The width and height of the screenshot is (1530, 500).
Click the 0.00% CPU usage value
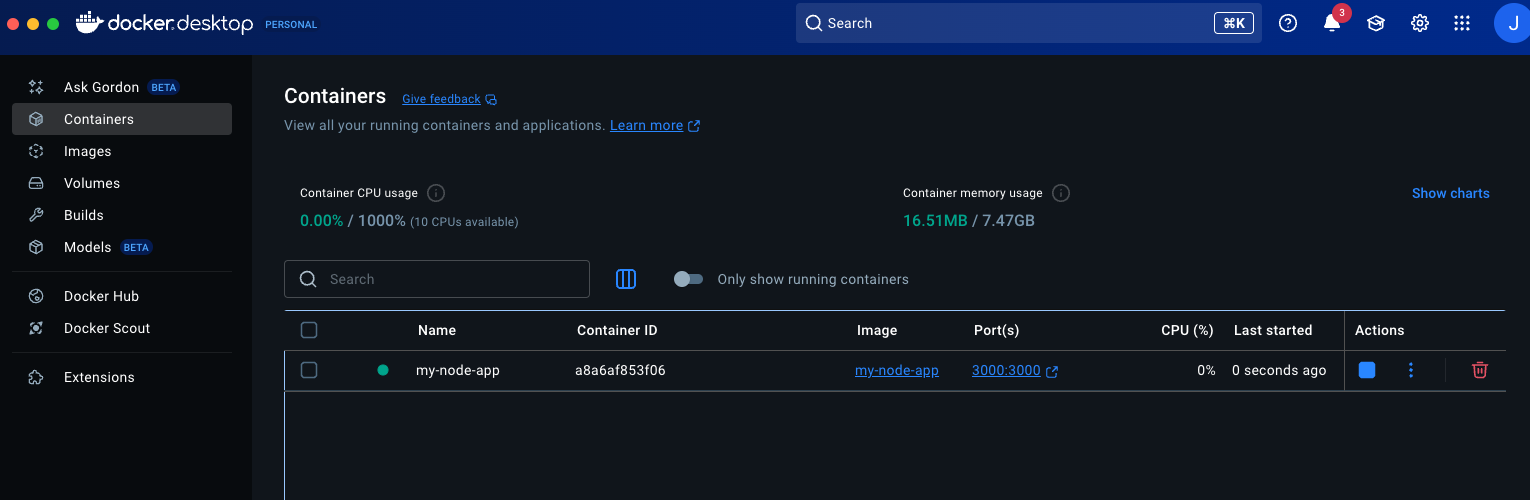pyautogui.click(x=322, y=221)
